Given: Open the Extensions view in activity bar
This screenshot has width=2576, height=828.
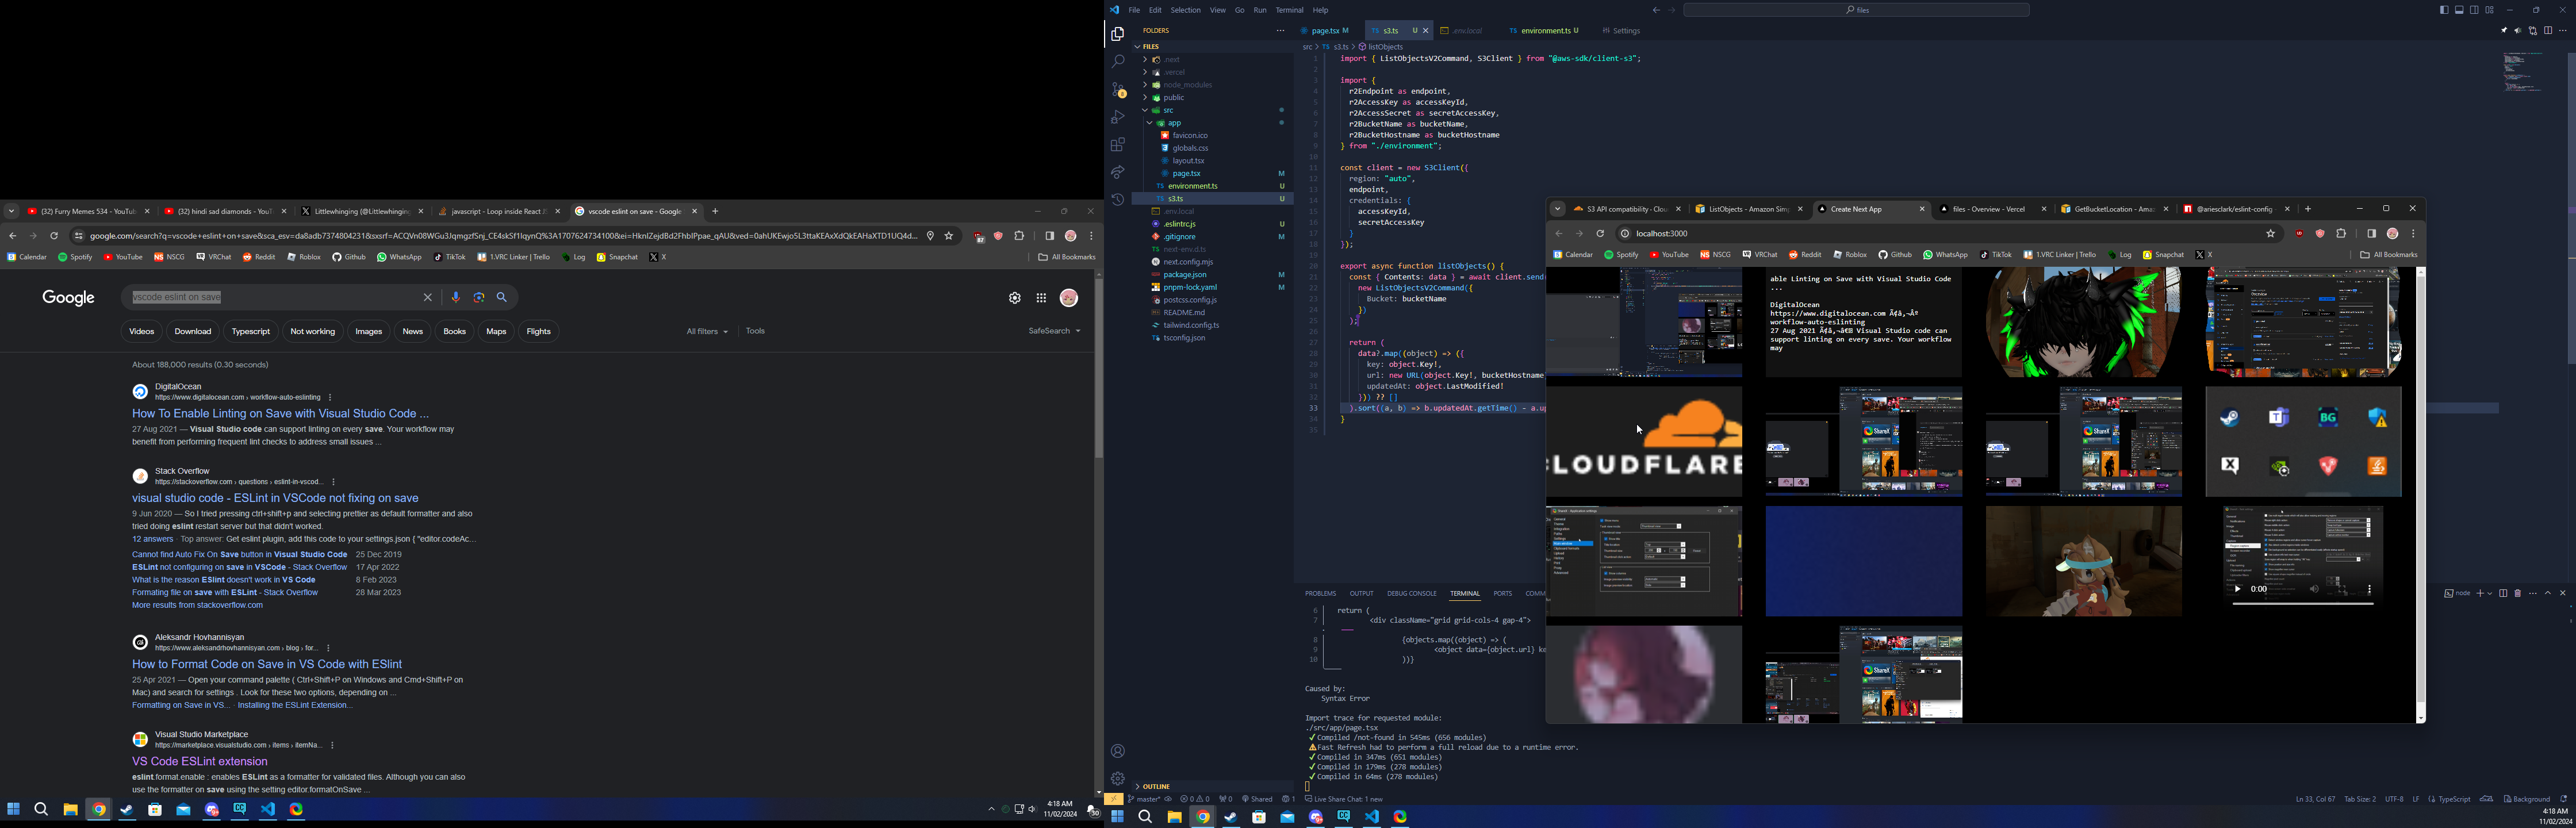Looking at the screenshot, I should pos(1118,145).
